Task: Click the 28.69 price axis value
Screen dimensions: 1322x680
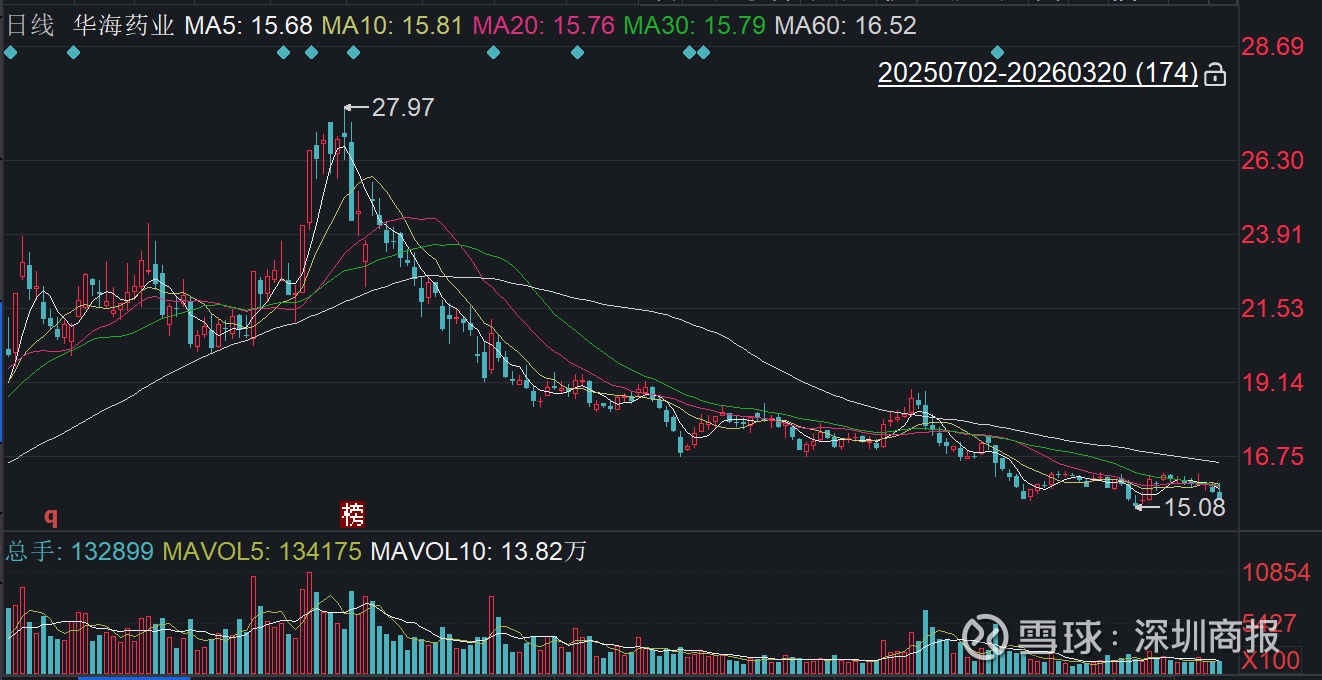Action: pyautogui.click(x=1273, y=47)
